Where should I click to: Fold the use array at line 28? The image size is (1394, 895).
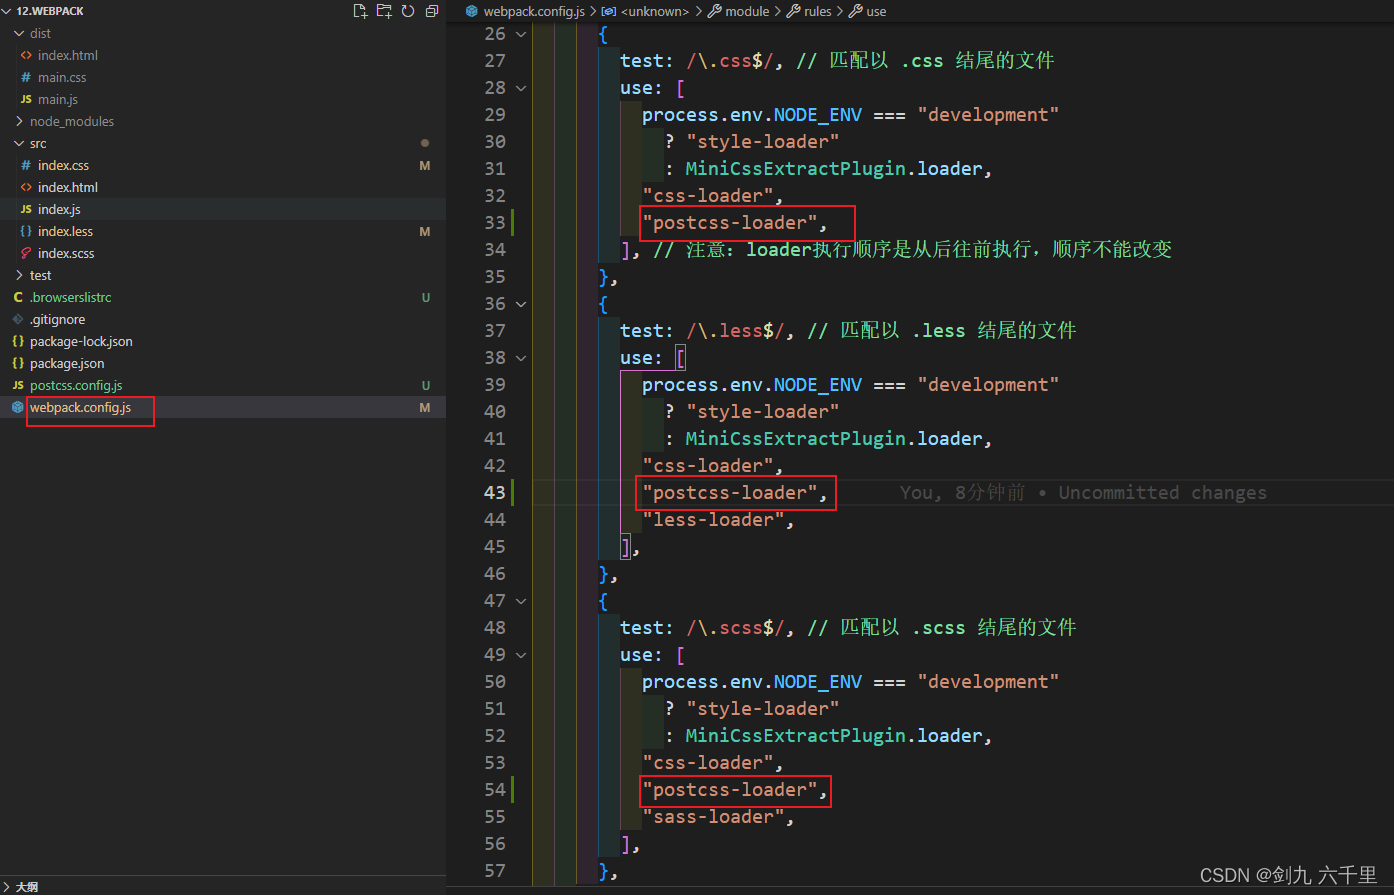[521, 88]
